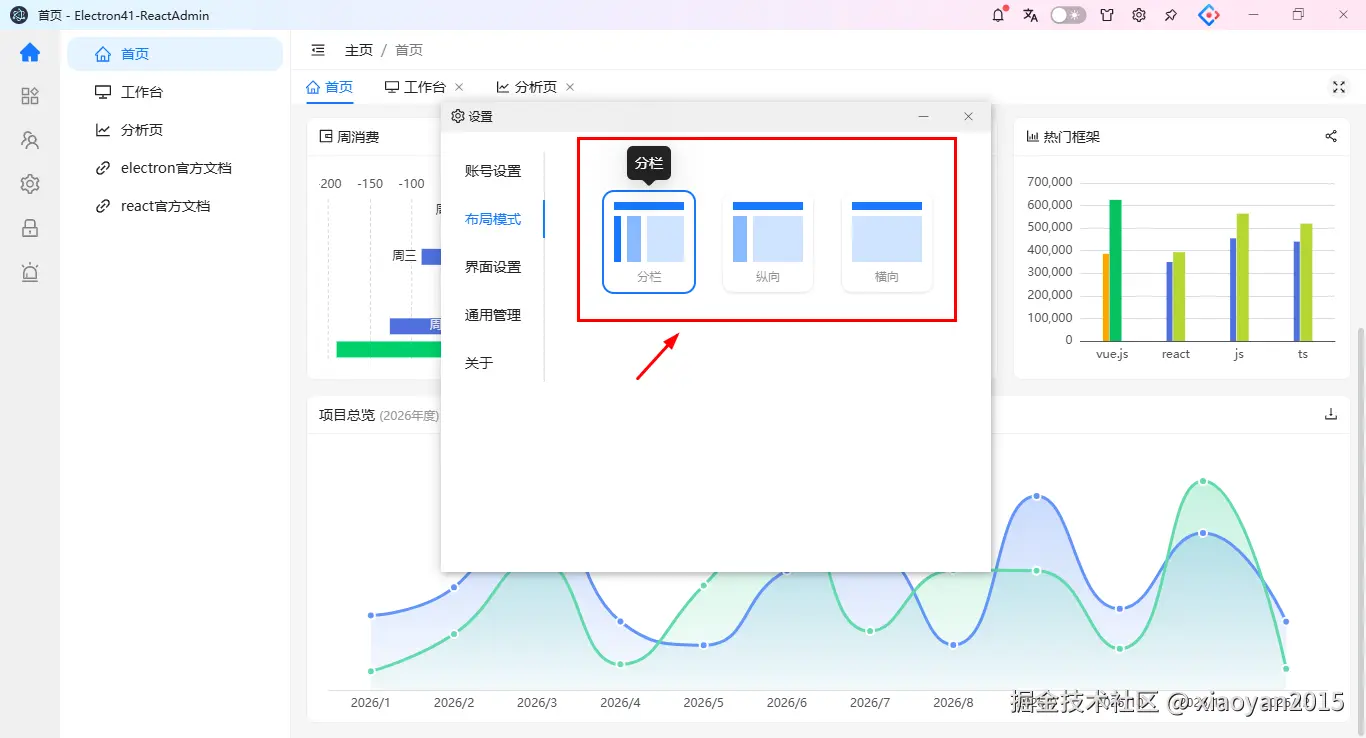Close the 设置 dialog
This screenshot has width=1366, height=738.
pyautogui.click(x=968, y=116)
